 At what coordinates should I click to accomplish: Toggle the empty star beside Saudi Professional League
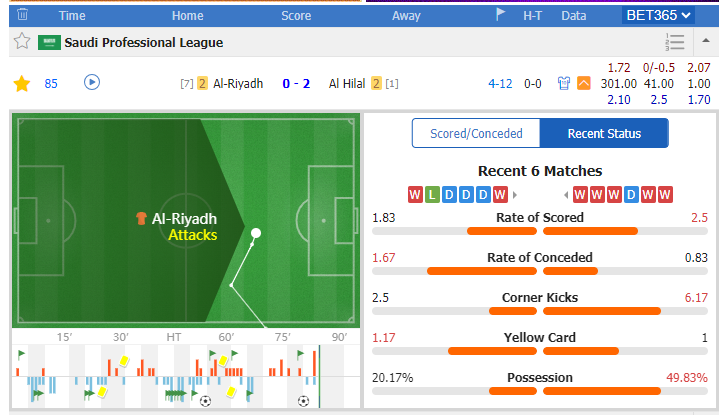pos(22,42)
